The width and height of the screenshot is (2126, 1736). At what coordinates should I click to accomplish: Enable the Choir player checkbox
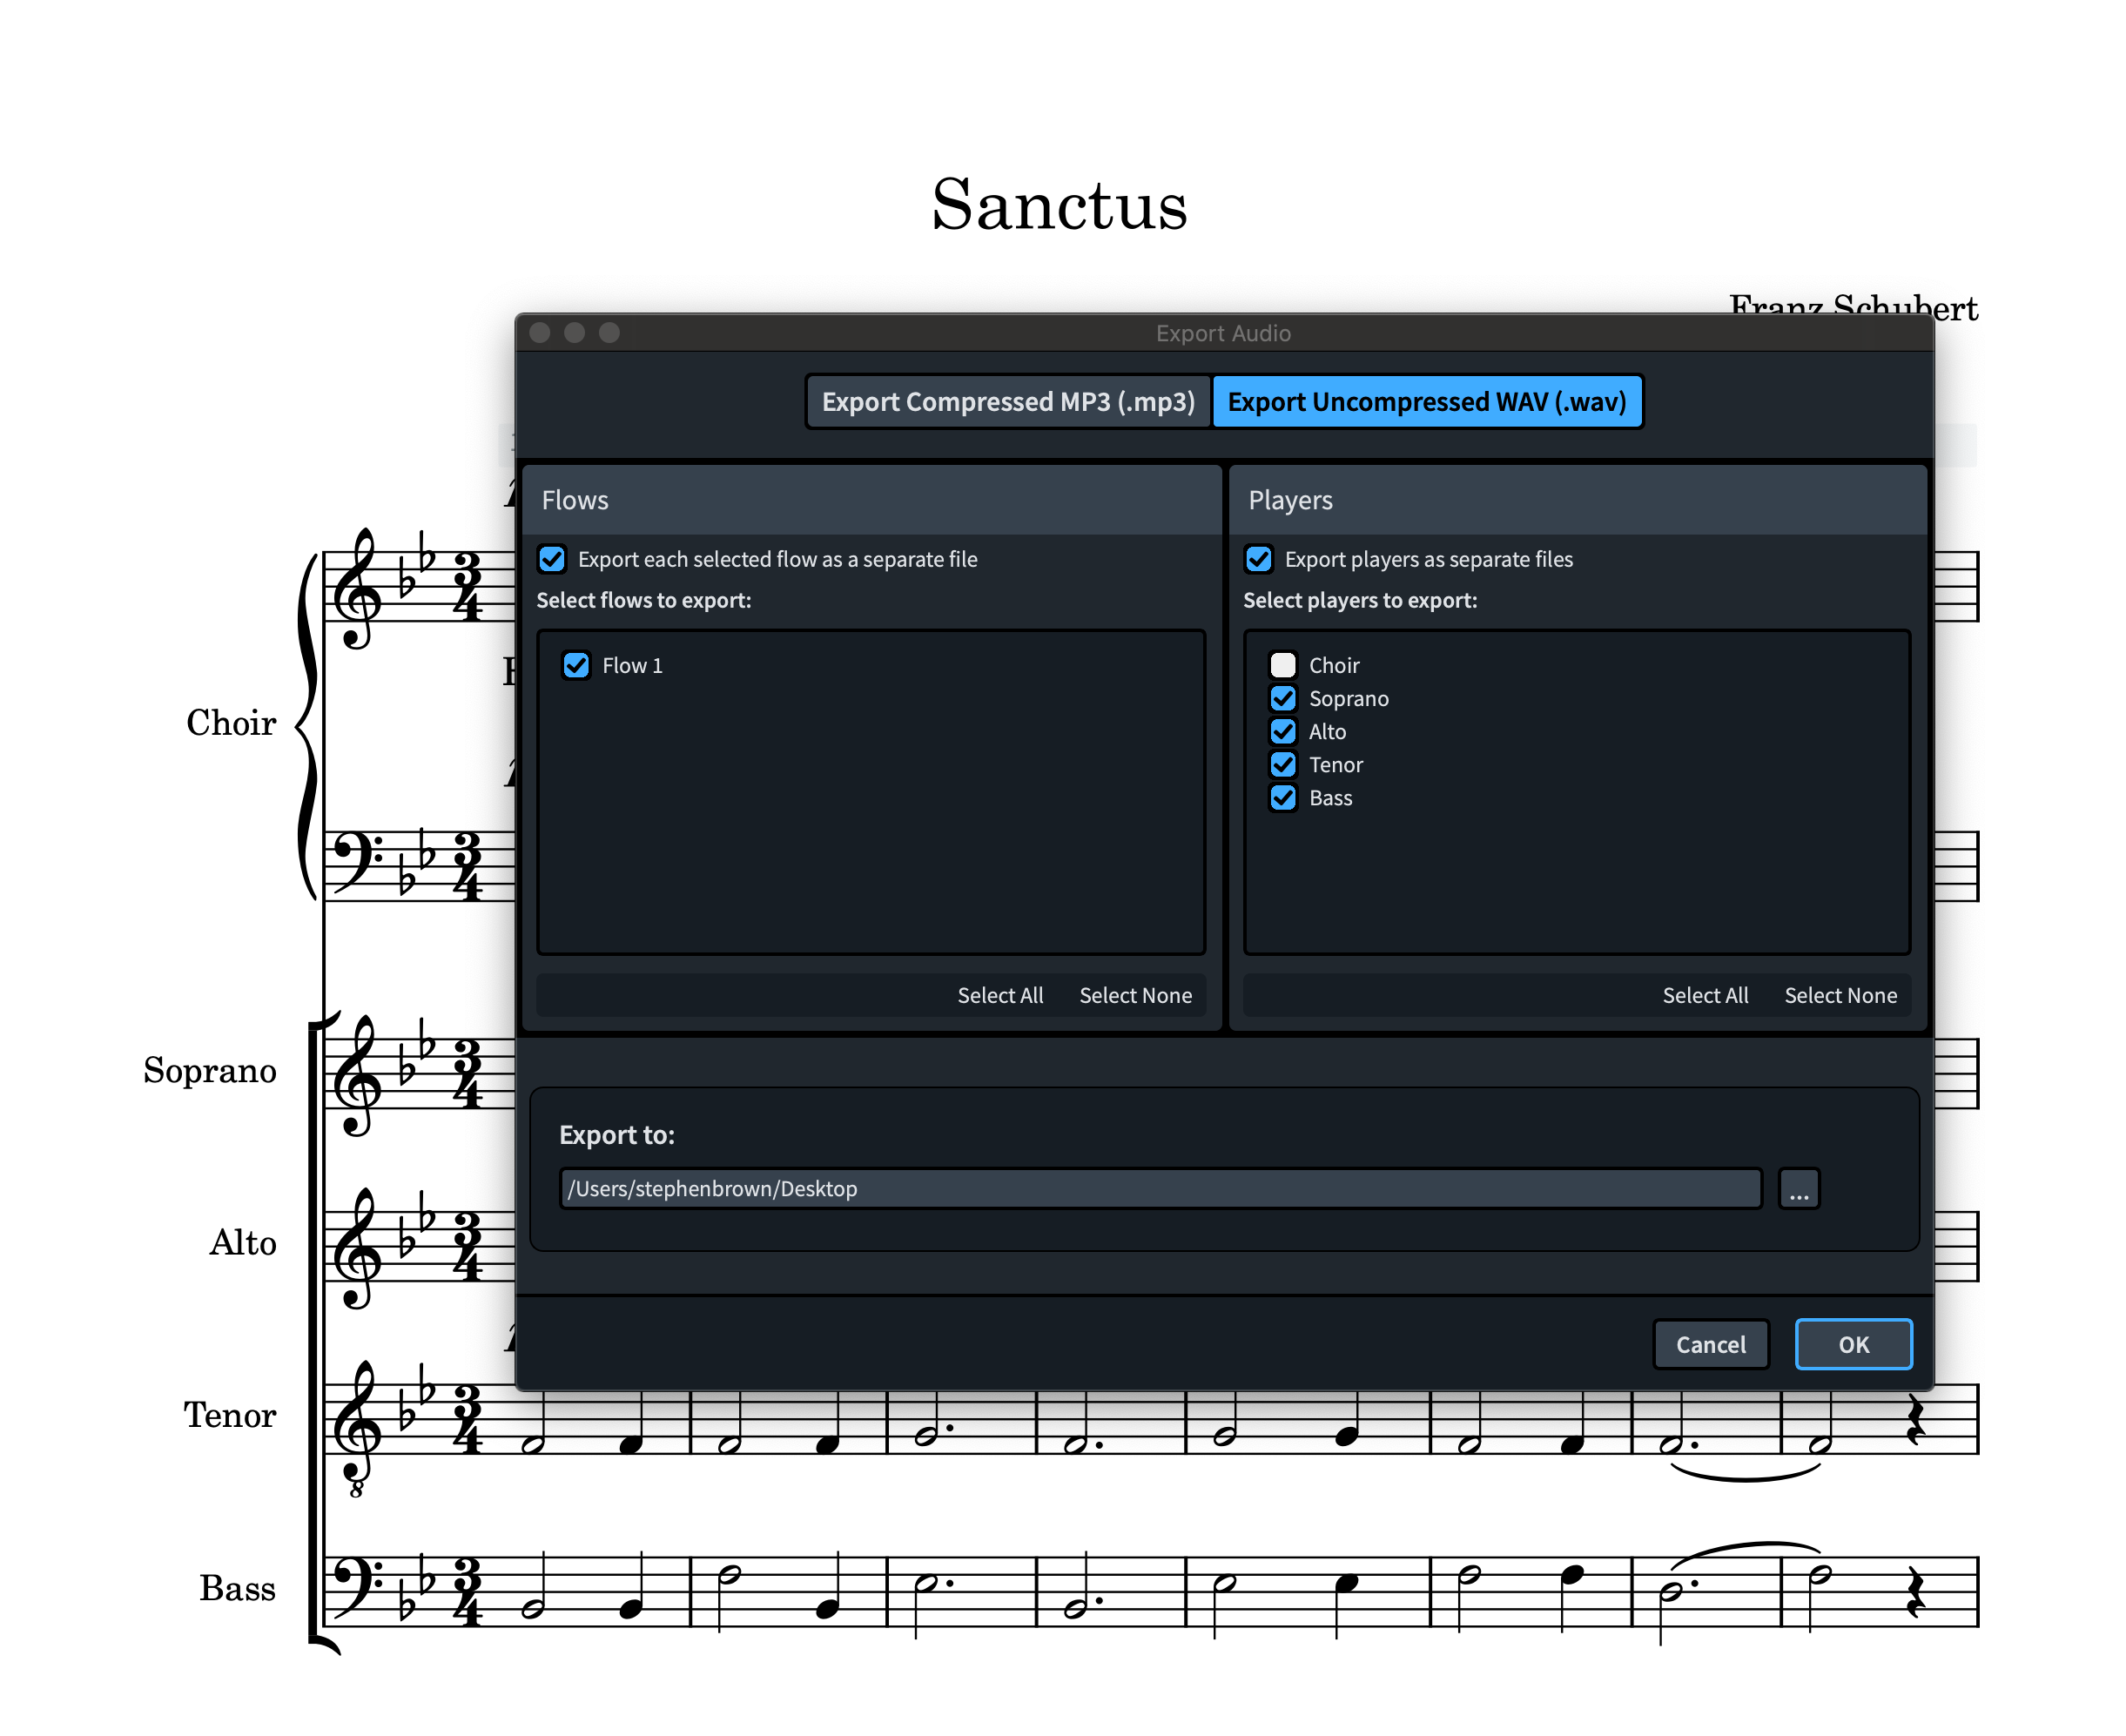click(1282, 665)
